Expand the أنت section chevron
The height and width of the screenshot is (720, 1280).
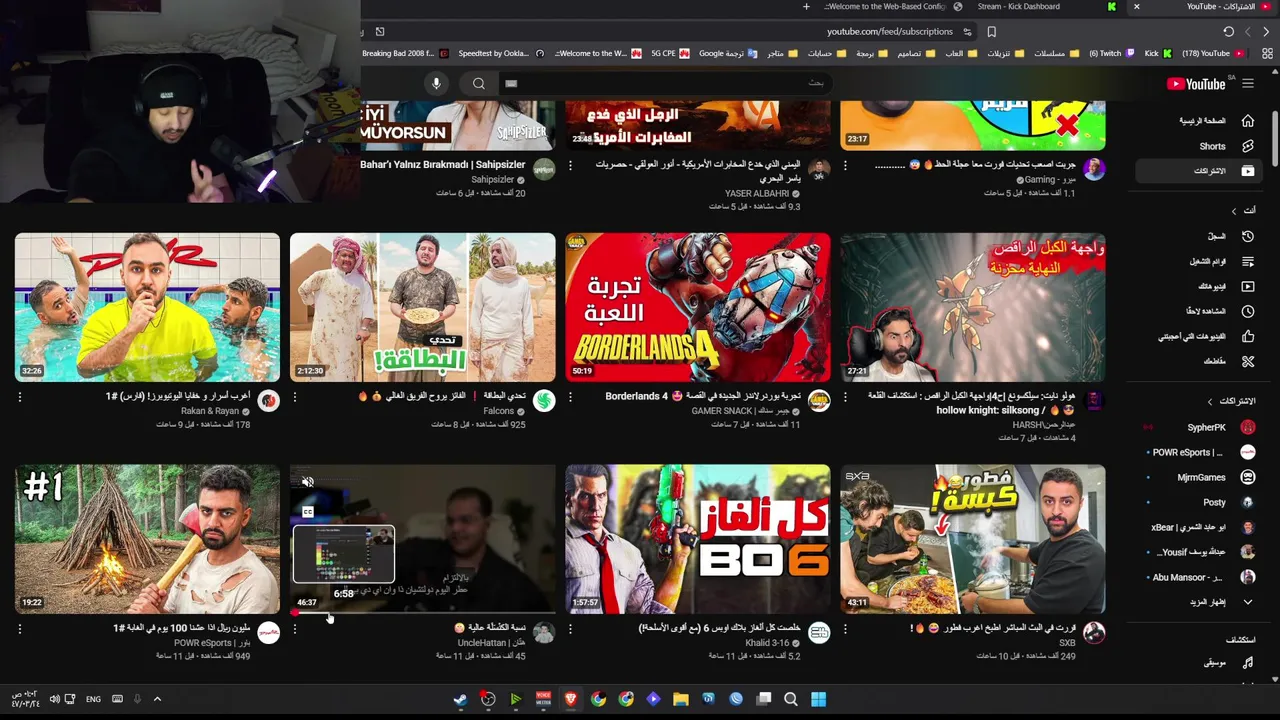click(x=1234, y=211)
